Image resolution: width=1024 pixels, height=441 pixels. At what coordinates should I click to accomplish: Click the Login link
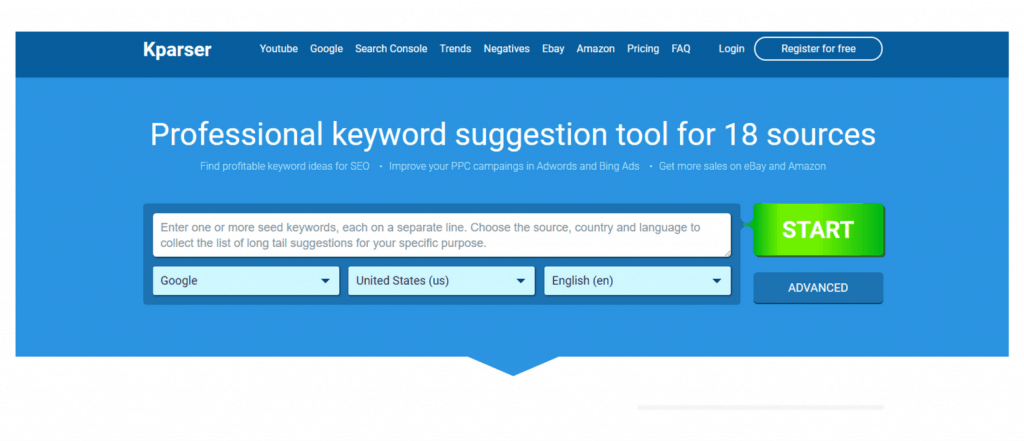tap(731, 49)
